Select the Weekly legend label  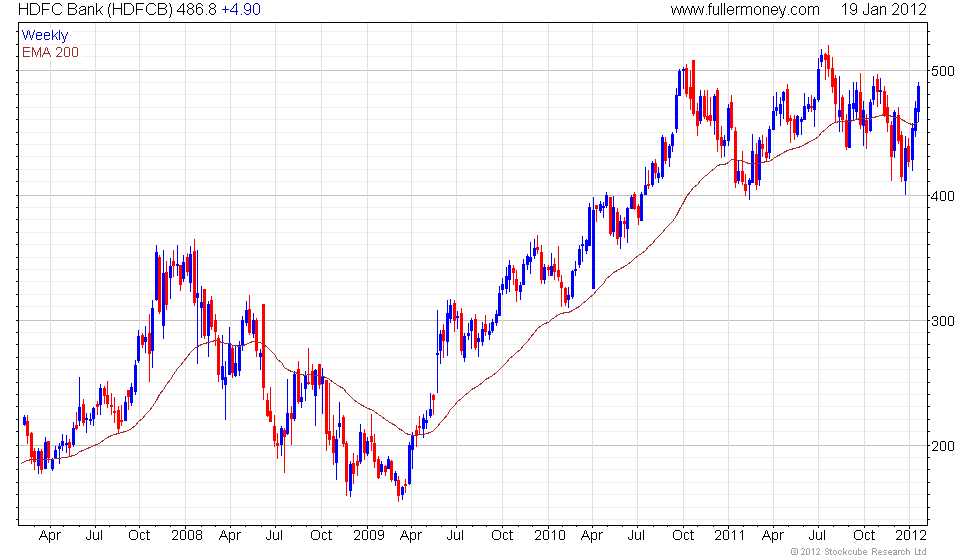[44, 36]
